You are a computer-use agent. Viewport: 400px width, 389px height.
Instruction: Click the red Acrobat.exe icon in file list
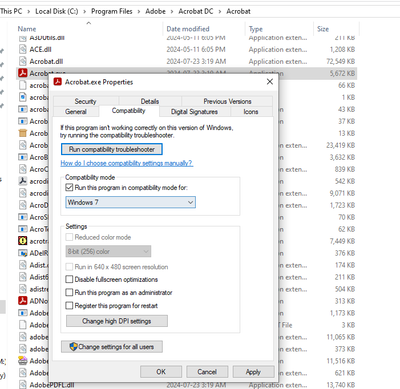[x=23, y=73]
